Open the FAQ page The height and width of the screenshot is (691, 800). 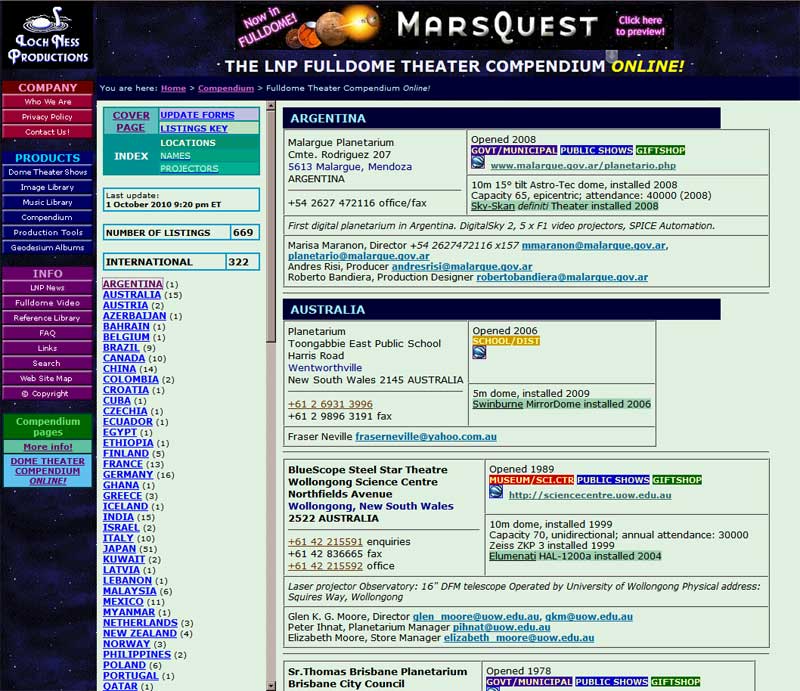(47, 333)
